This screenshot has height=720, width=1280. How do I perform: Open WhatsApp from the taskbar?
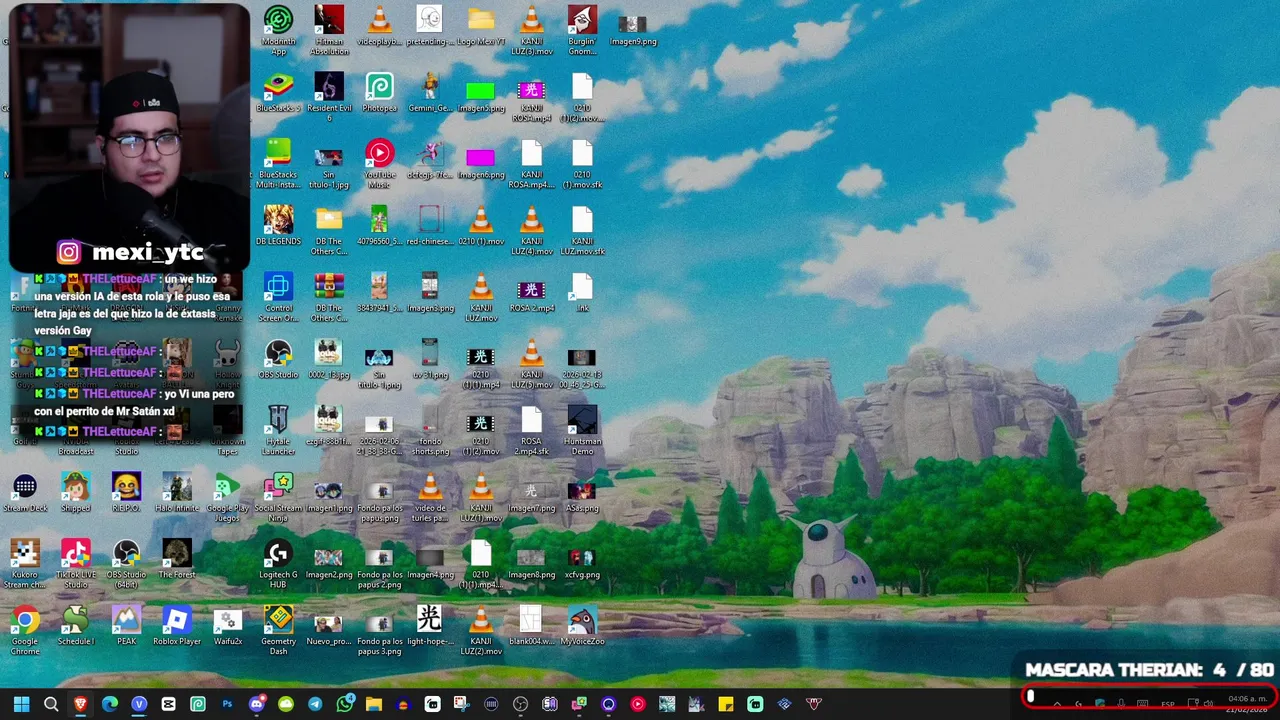pyautogui.click(x=345, y=704)
